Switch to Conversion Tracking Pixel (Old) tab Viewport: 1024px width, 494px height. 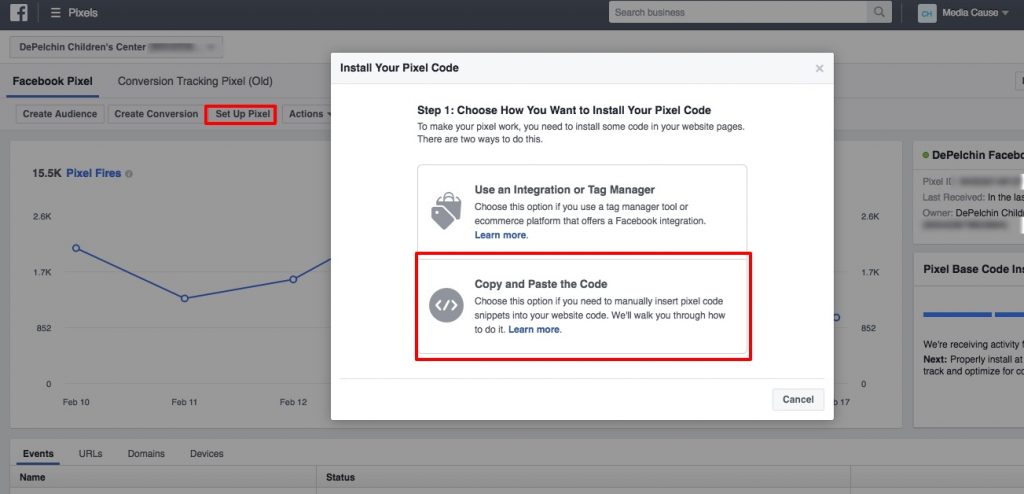(195, 82)
